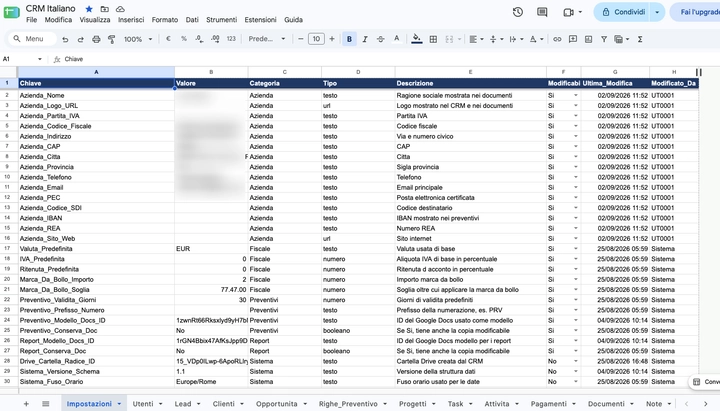Image resolution: width=720 pixels, height=411 pixels.
Task: Open horizontal align dropdown
Action: [476, 39]
